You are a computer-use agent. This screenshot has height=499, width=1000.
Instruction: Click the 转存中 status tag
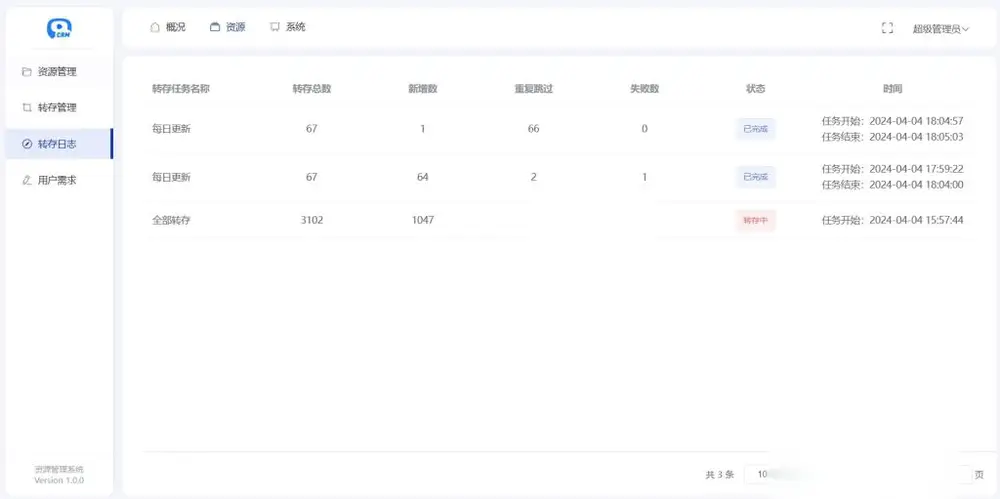point(756,221)
